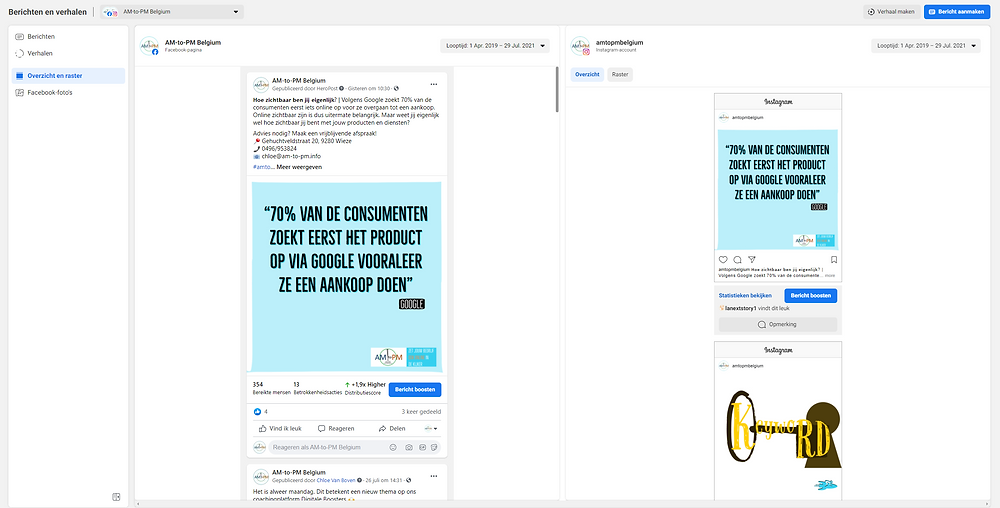Open the Instagram account Looptijd date range dropdown
This screenshot has width=1000, height=508.
click(x=926, y=46)
